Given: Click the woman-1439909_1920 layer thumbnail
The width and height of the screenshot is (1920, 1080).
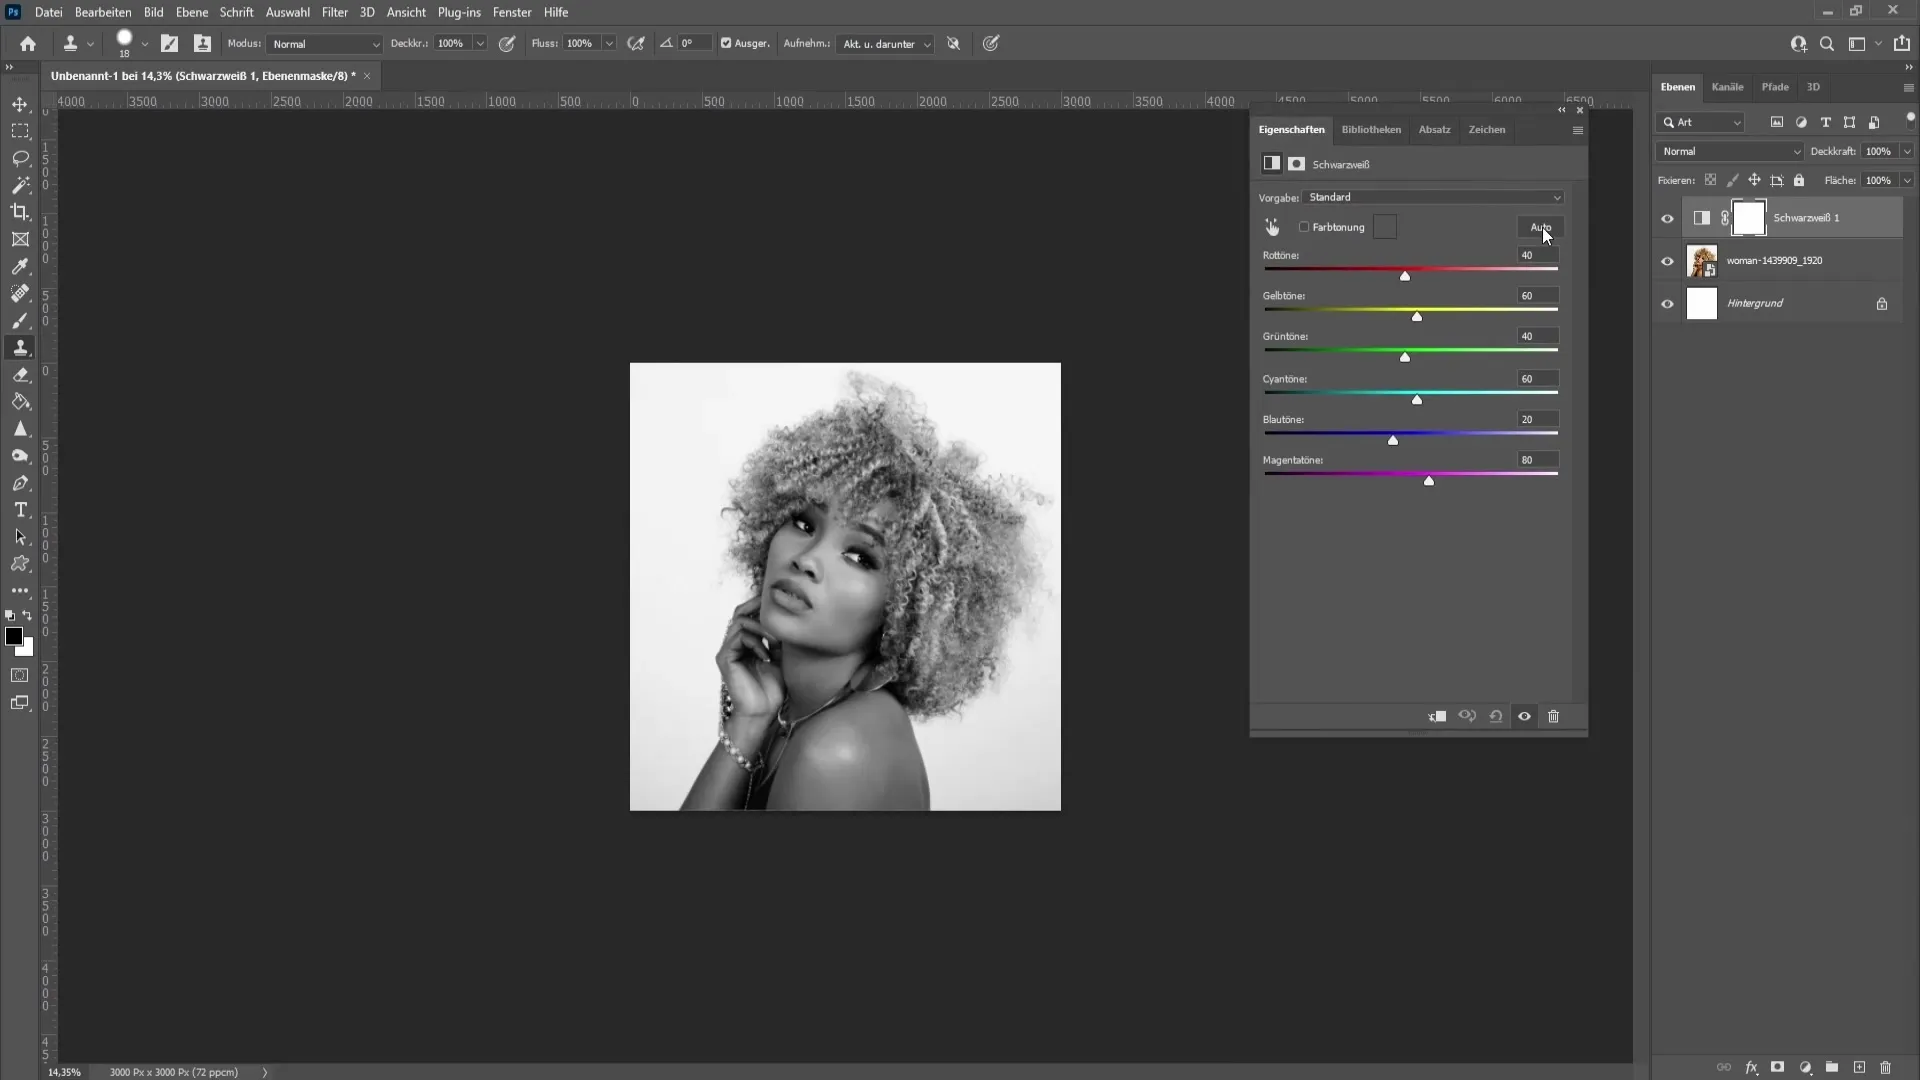Looking at the screenshot, I should [x=1702, y=260].
